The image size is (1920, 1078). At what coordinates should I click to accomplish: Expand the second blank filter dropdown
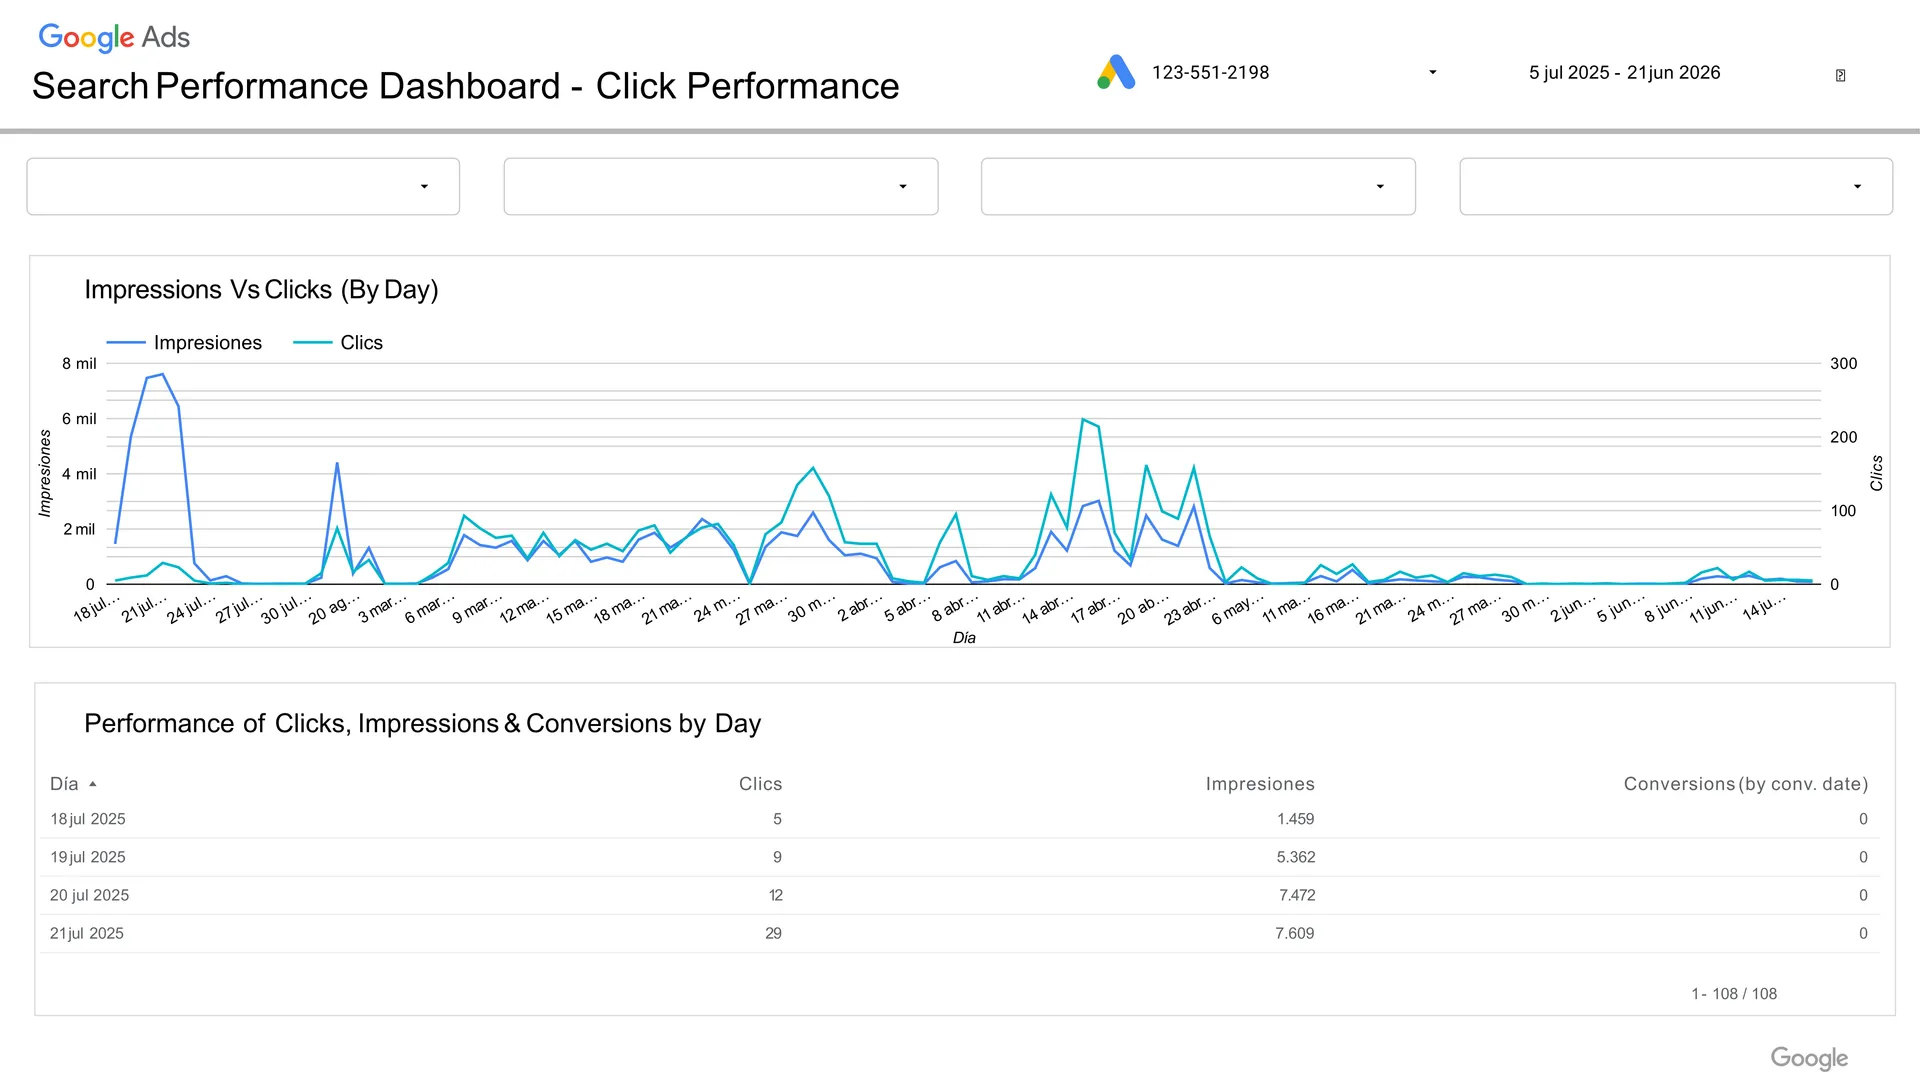coord(721,186)
